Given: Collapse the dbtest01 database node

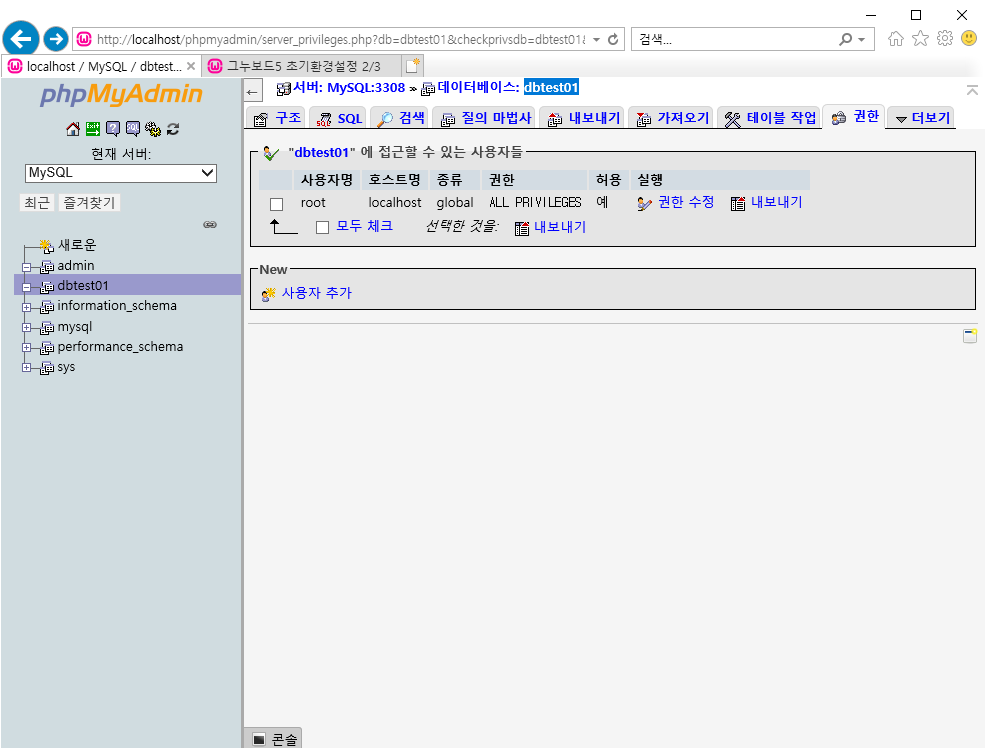Looking at the screenshot, I should pos(26,287).
